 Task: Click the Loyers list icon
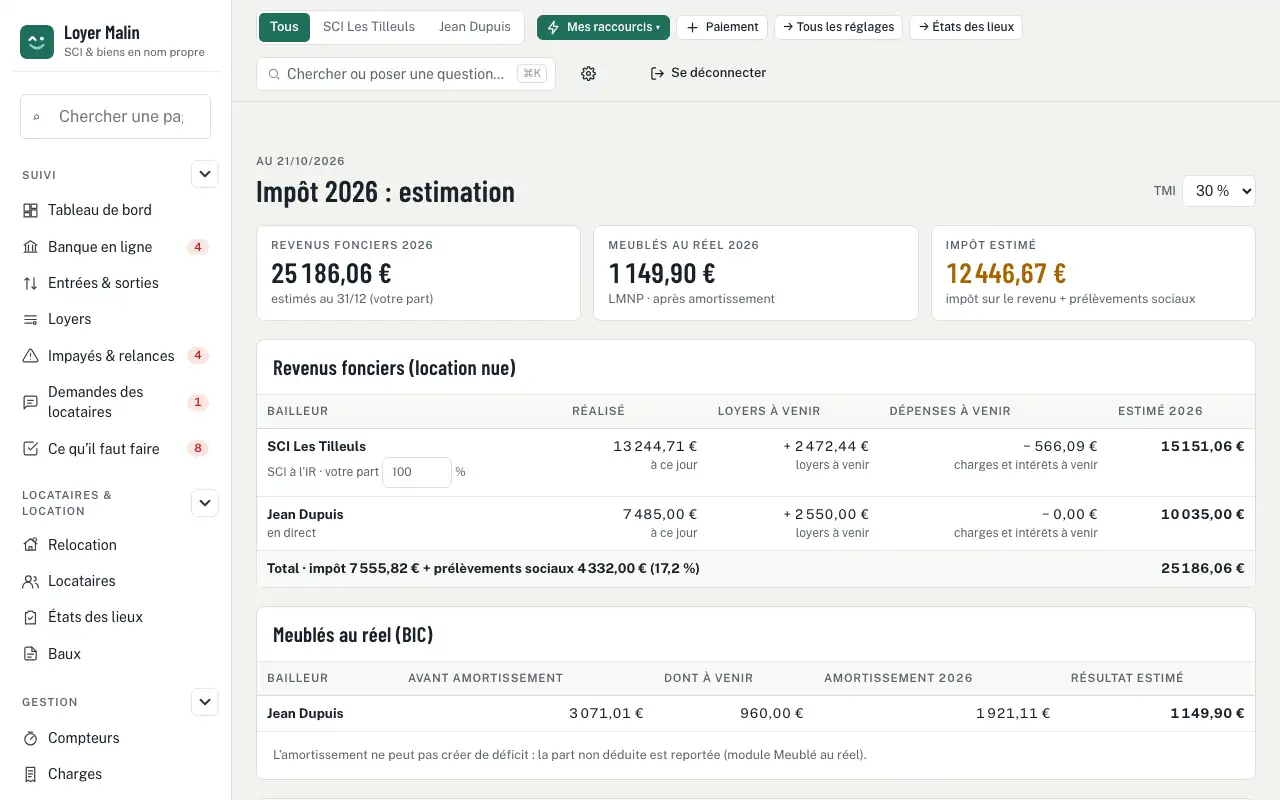point(30,319)
